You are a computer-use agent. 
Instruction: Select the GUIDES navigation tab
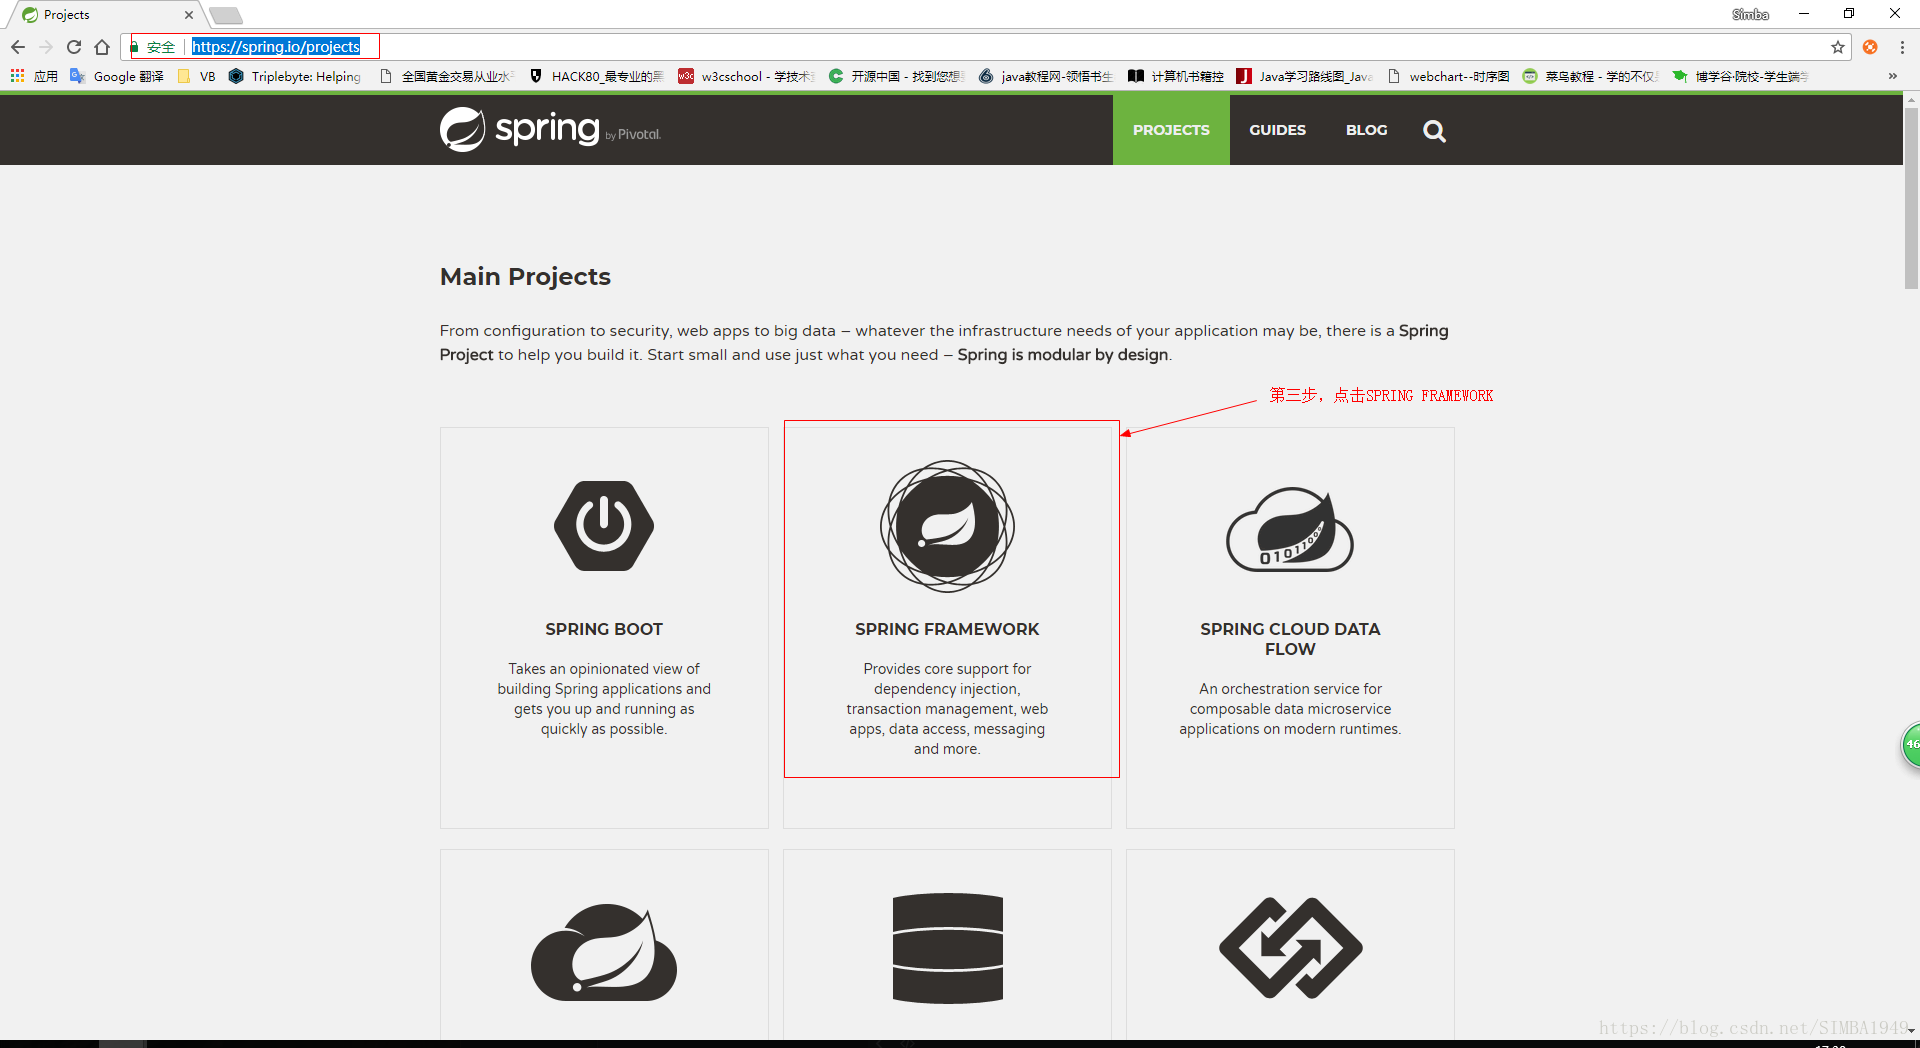coord(1277,130)
